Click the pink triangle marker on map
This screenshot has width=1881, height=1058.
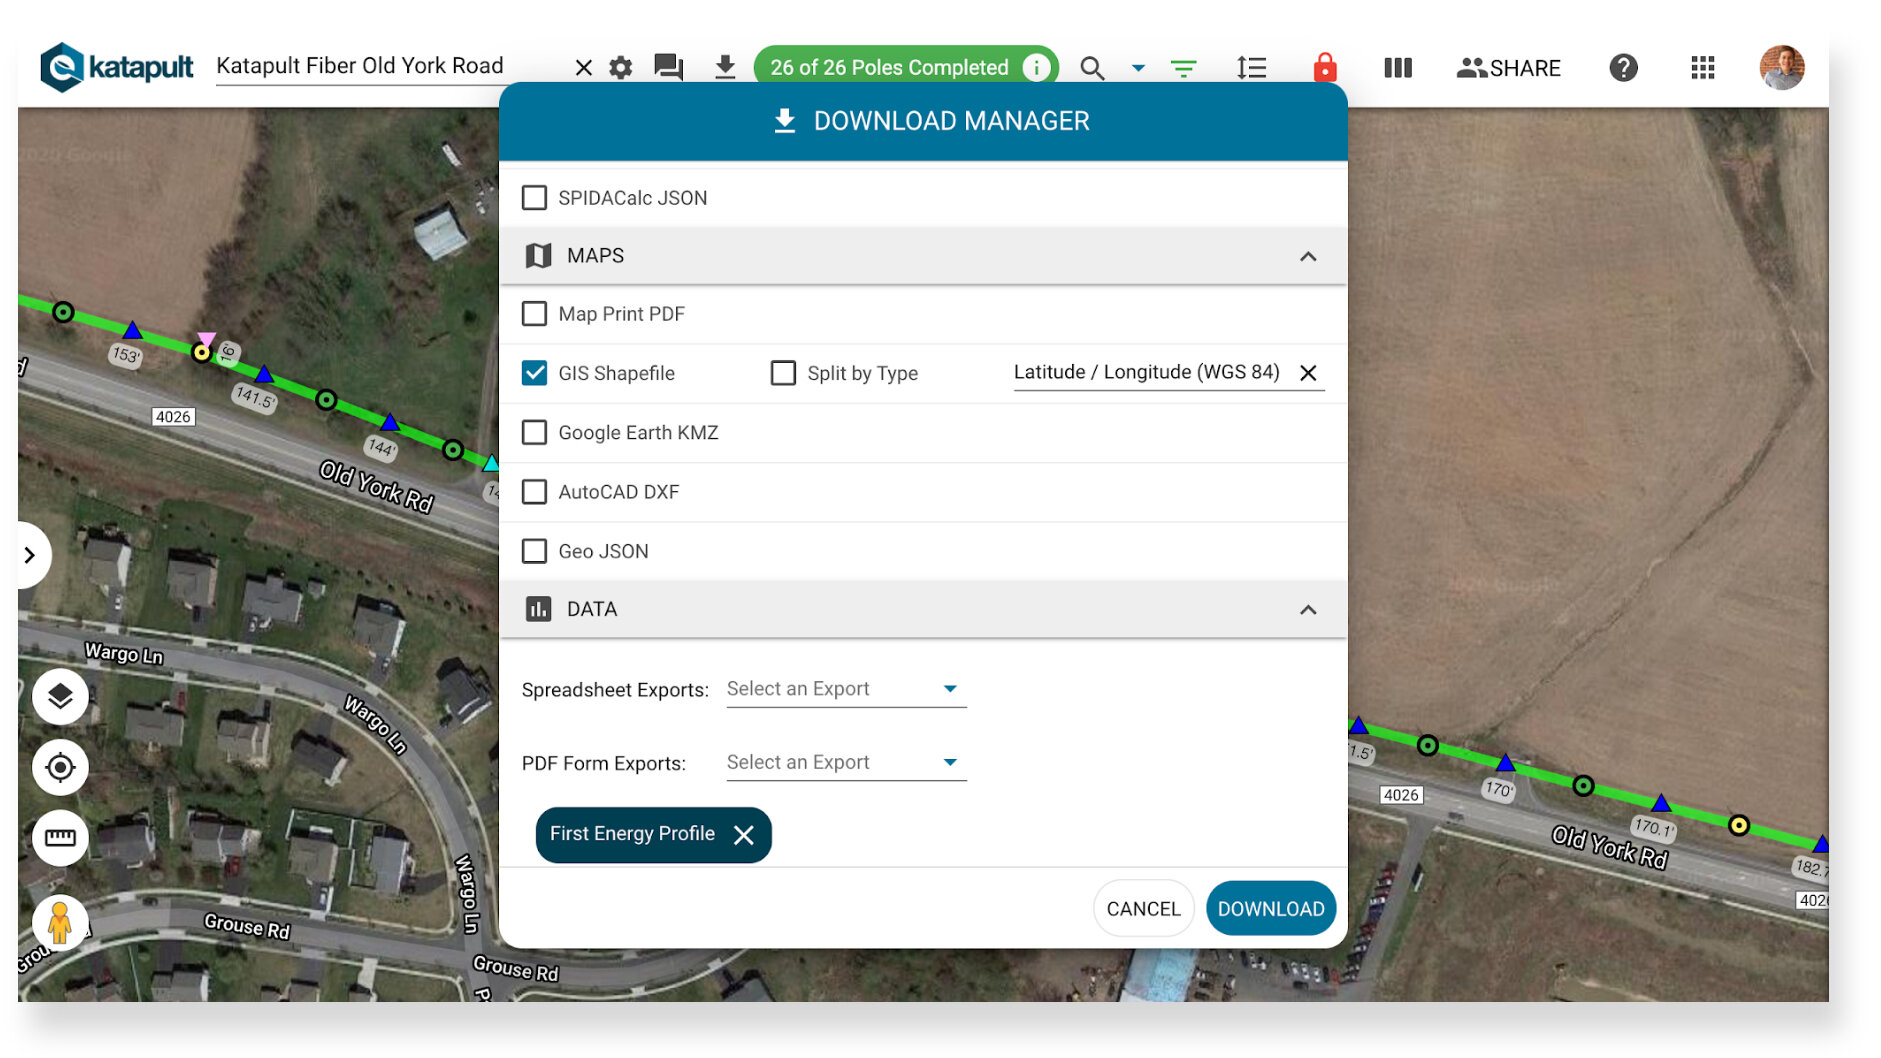pos(206,339)
